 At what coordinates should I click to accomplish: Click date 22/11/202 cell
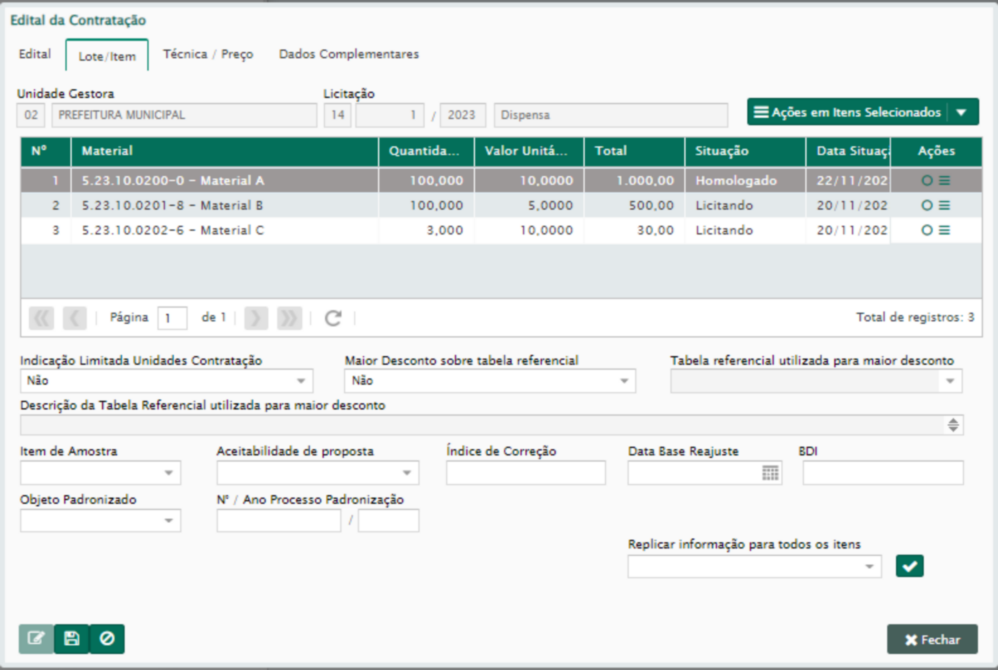[x=848, y=181]
